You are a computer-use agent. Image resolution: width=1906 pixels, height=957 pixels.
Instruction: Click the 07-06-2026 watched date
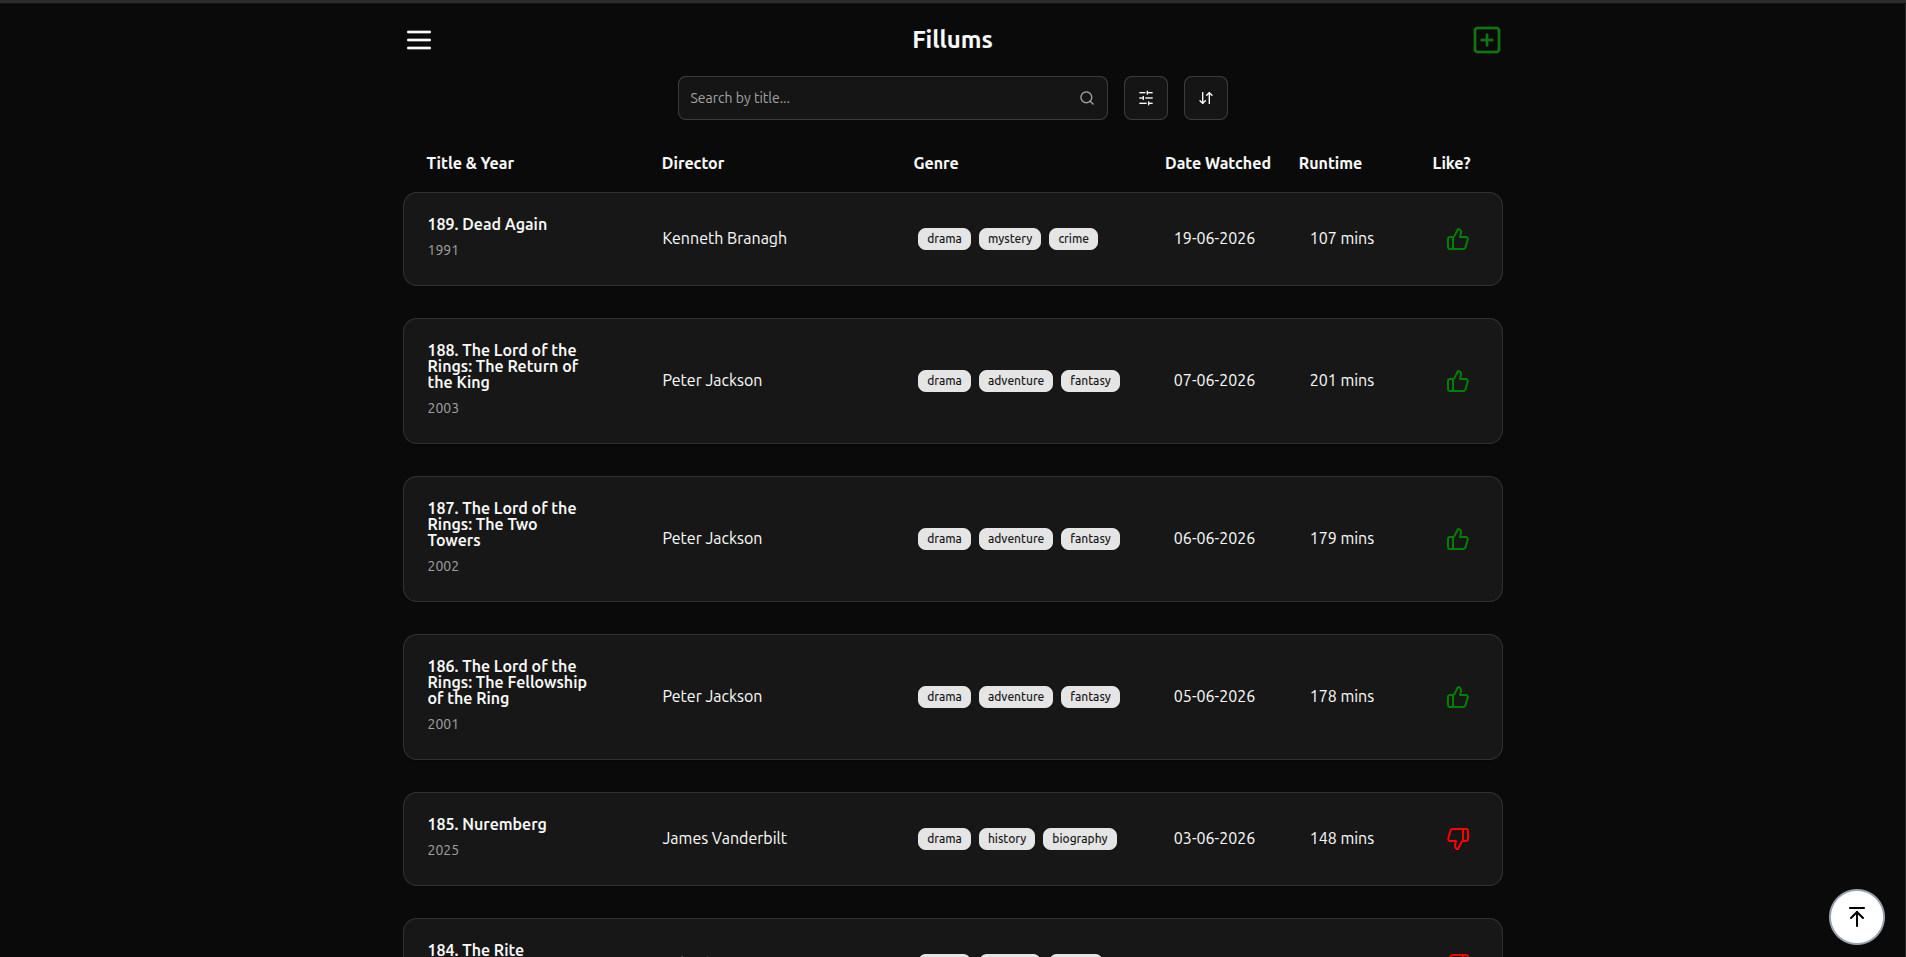tap(1214, 380)
